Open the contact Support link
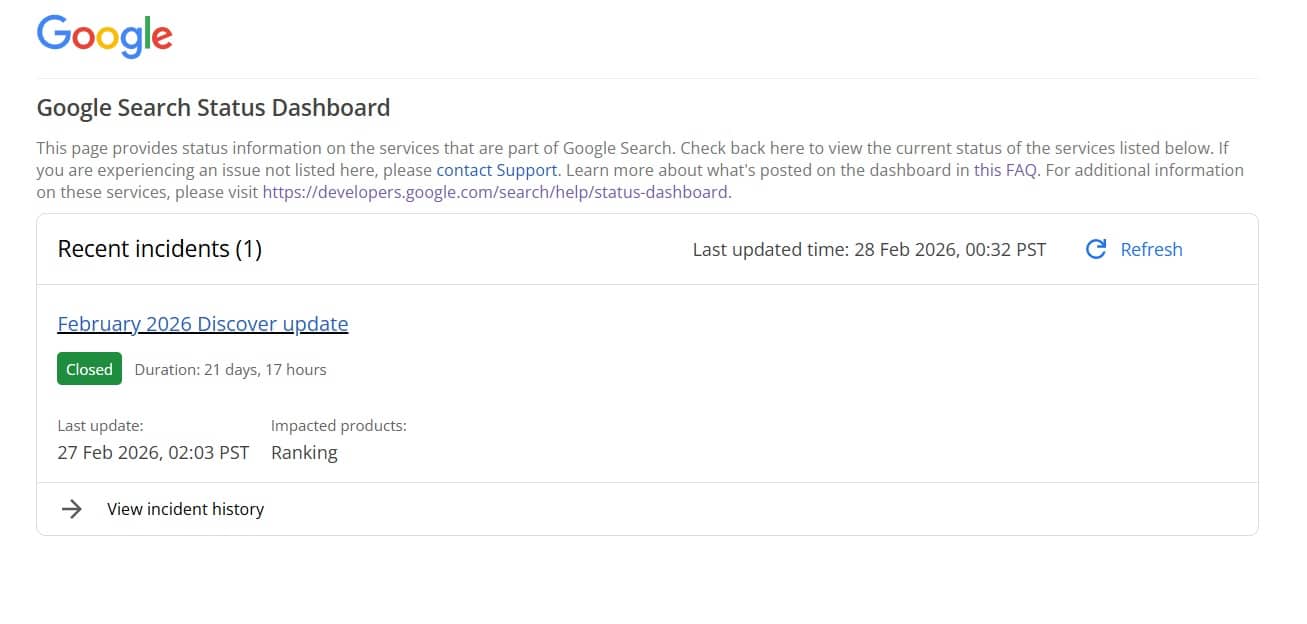 point(496,170)
